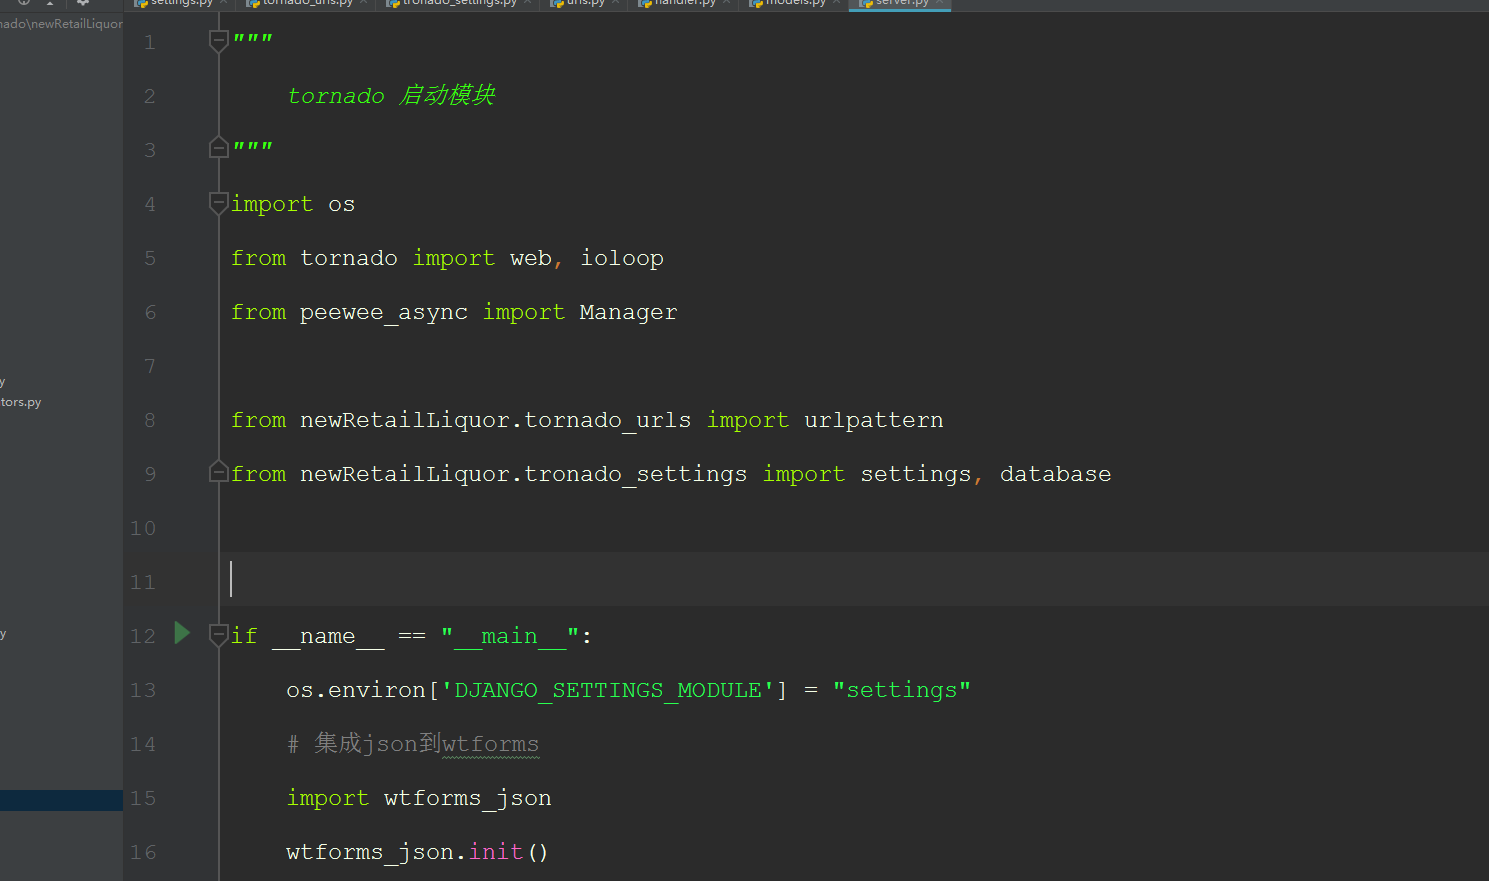Screen dimensions: 1489x881
Task: Click the 'tornado 启动模块' docstring text
Action: pos(391,95)
